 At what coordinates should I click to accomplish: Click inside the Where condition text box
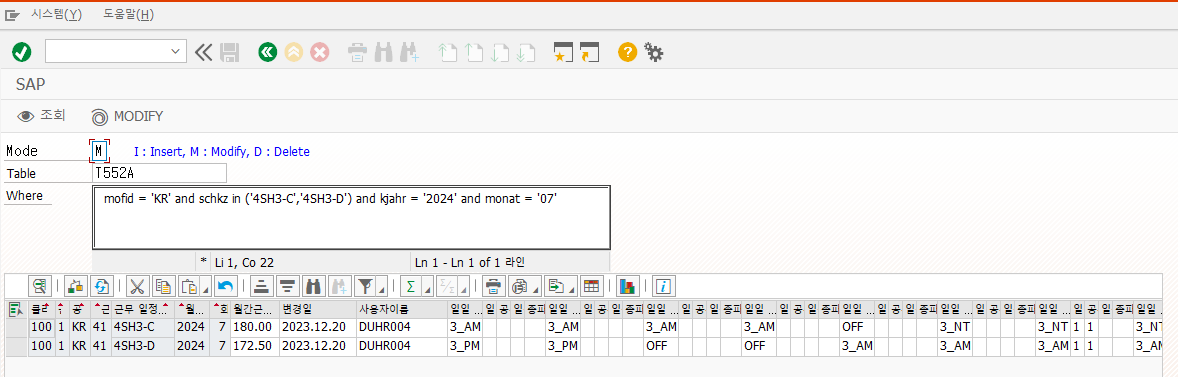[x=351, y=217]
